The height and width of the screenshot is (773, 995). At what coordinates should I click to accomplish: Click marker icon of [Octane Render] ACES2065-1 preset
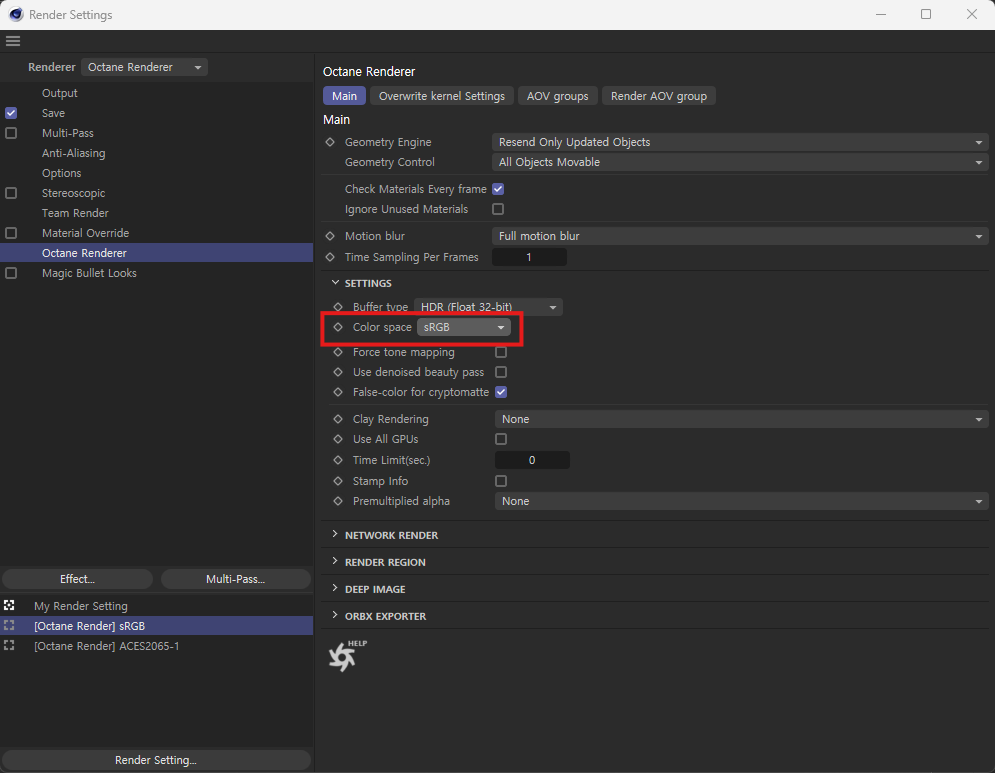click(x=9, y=645)
